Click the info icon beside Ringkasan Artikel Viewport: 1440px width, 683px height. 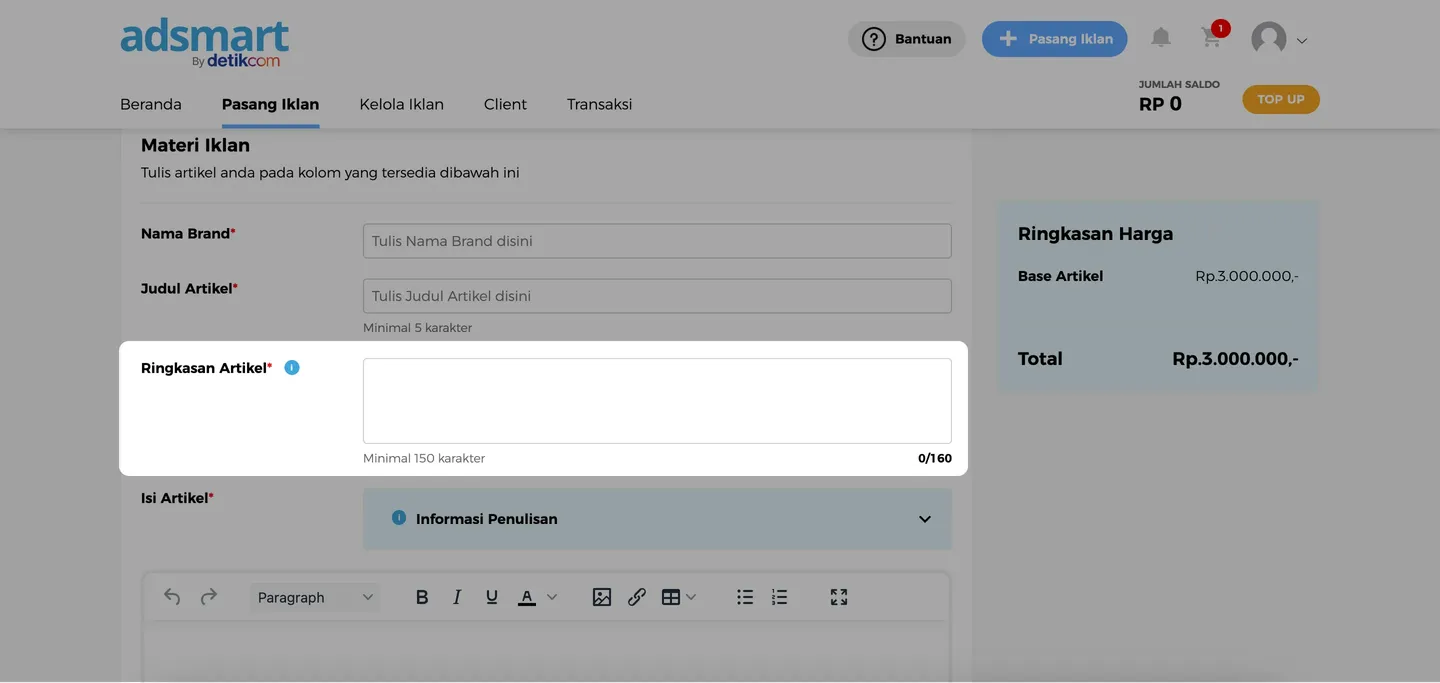(x=292, y=368)
